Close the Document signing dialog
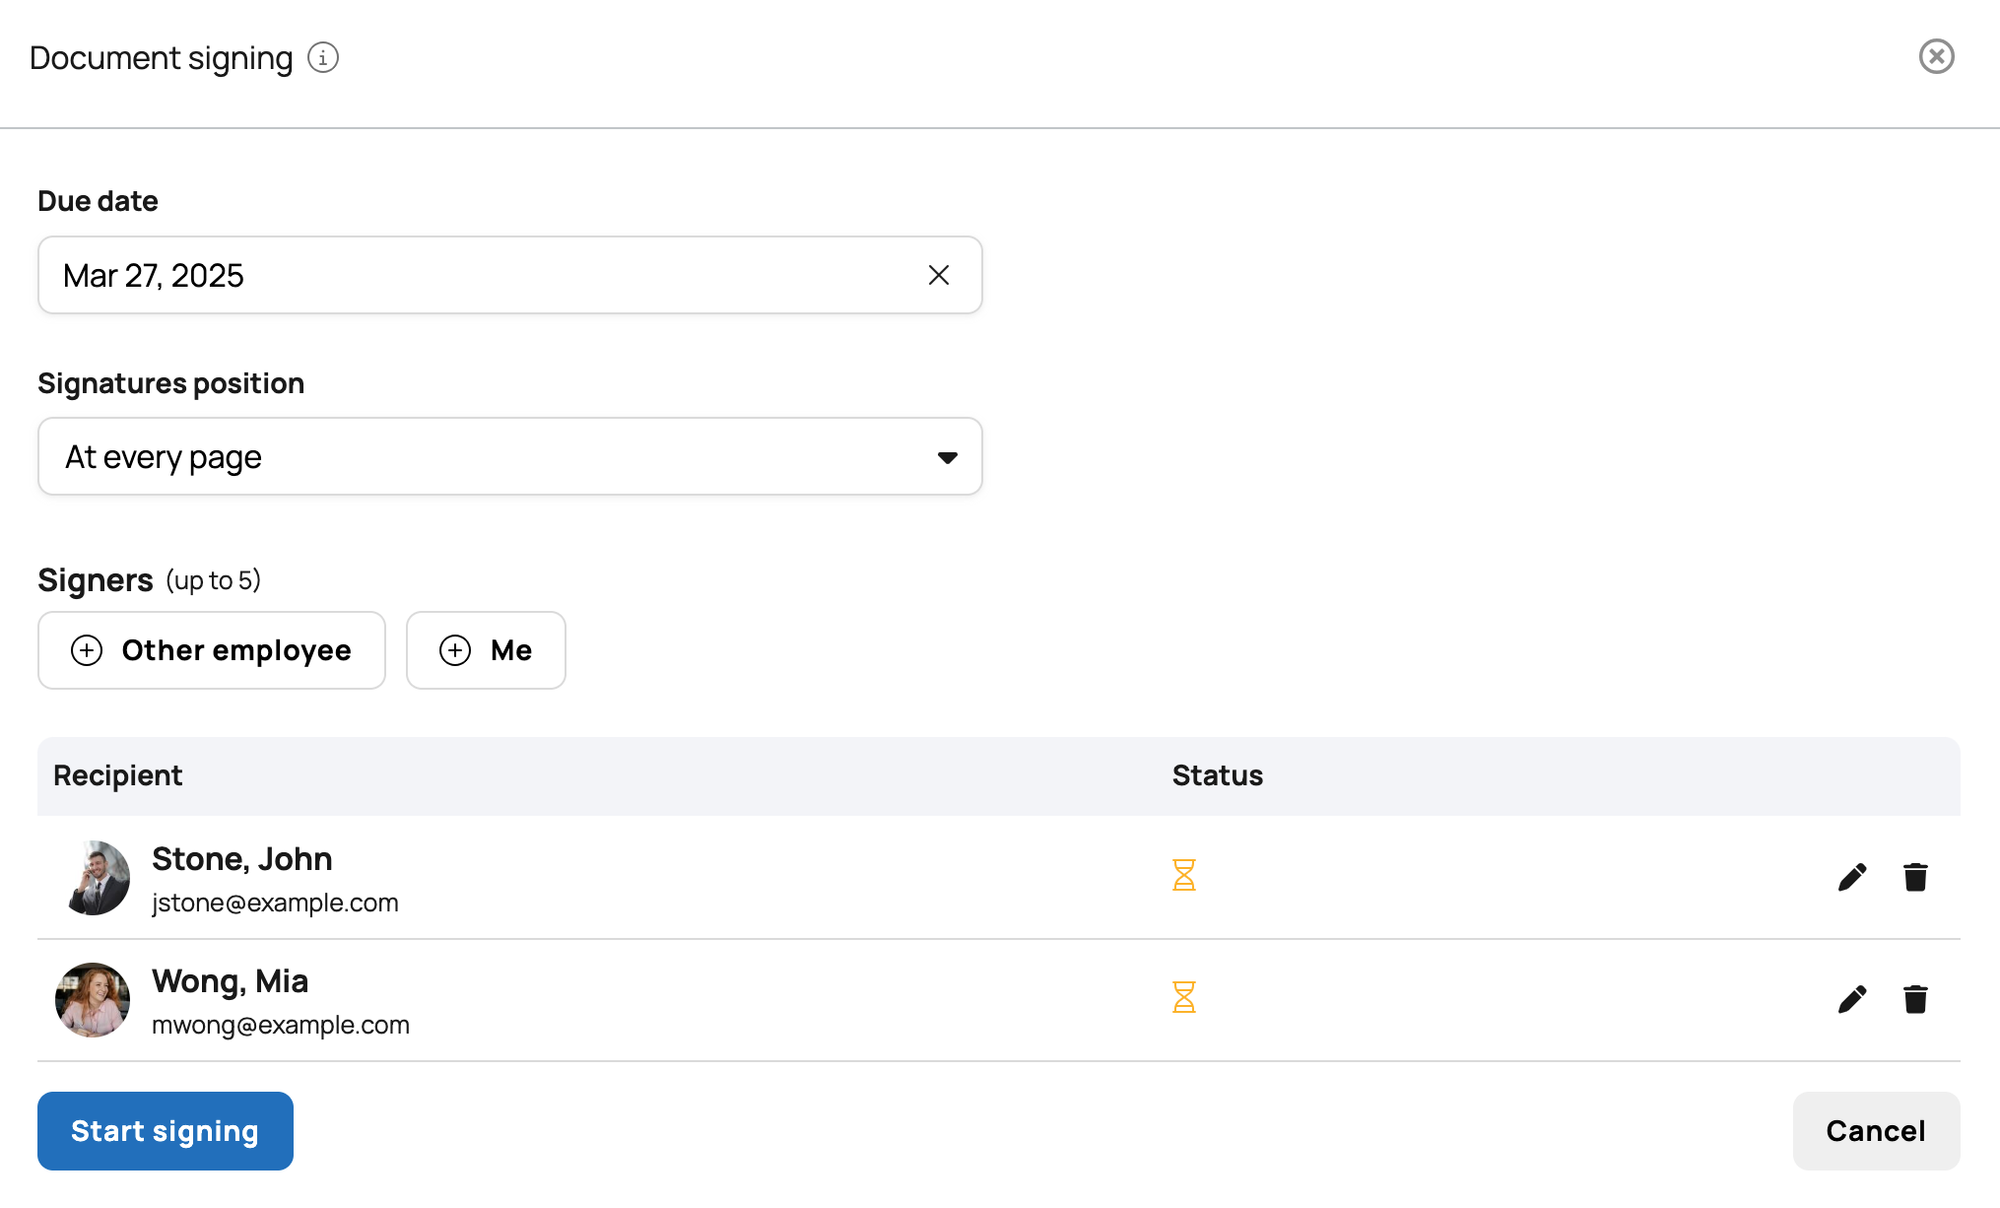This screenshot has width=2000, height=1208. coord(1936,56)
